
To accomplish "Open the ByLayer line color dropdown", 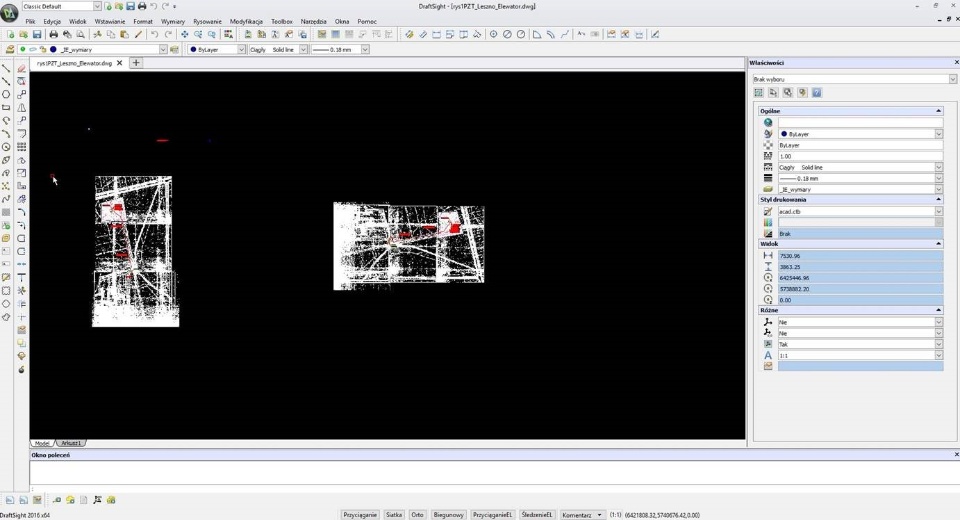I will 241,50.
